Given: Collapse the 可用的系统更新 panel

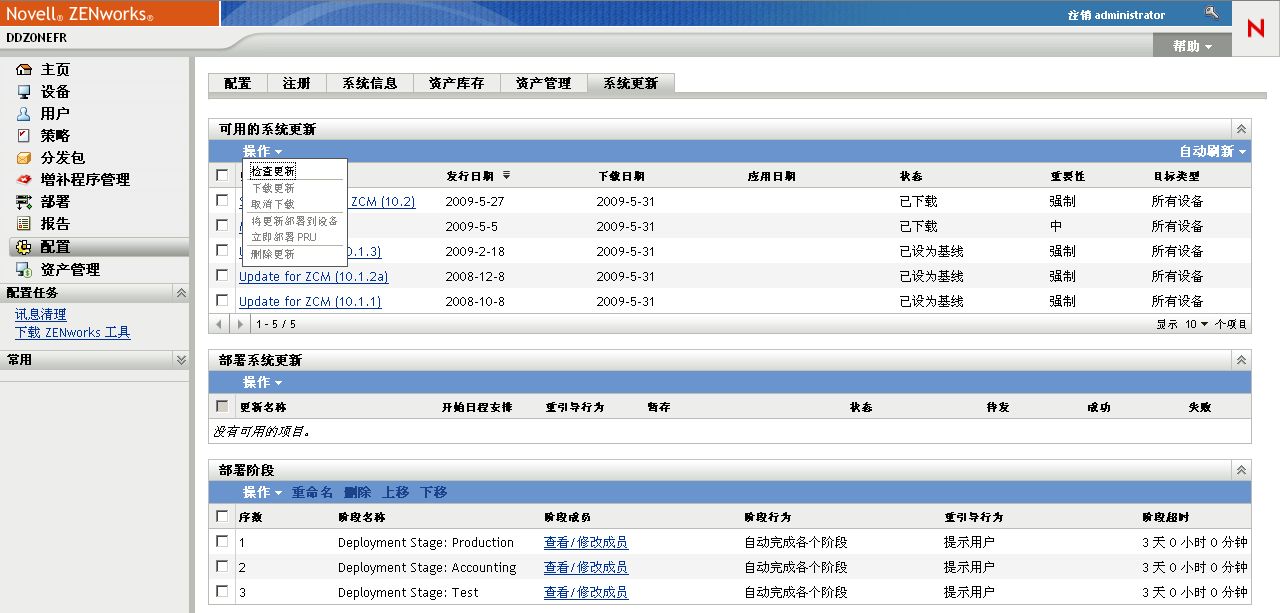Looking at the screenshot, I should 1241,129.
